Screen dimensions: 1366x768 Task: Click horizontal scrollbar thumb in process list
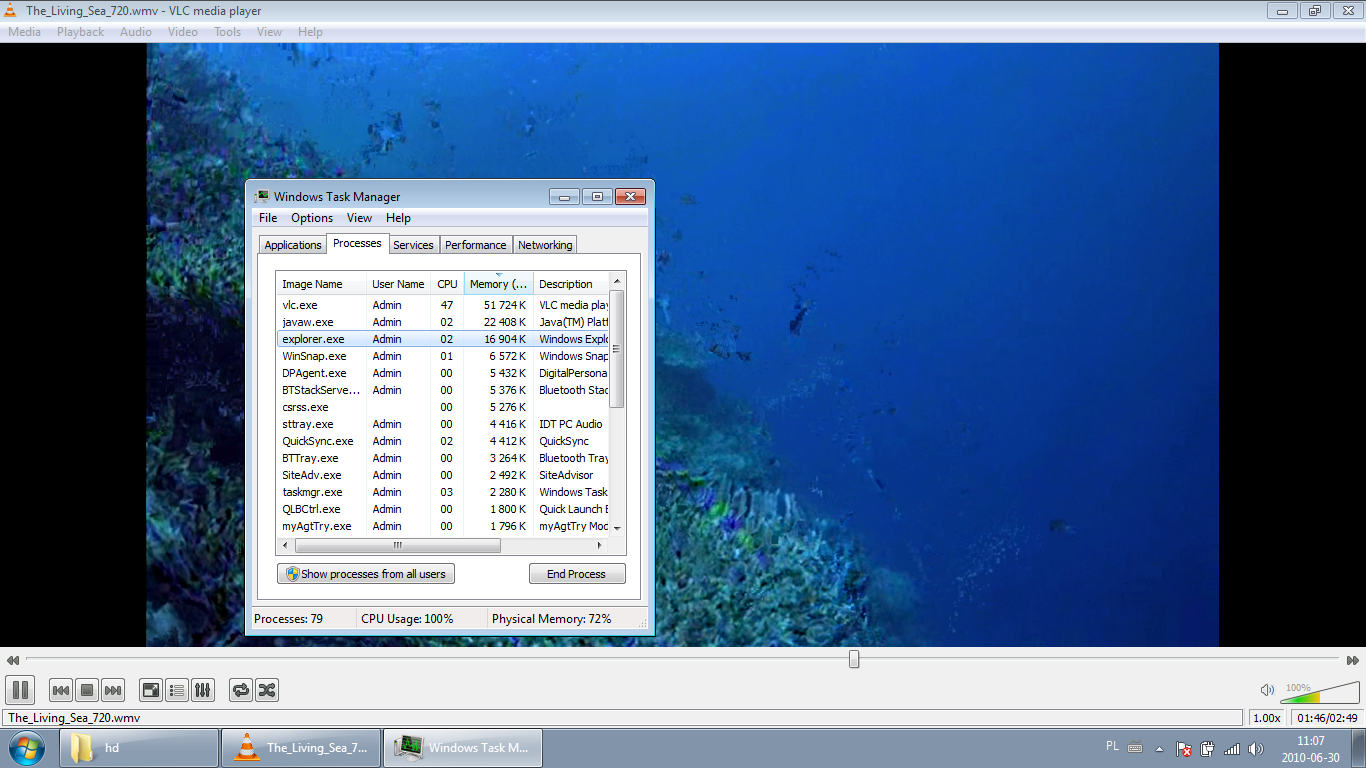397,546
